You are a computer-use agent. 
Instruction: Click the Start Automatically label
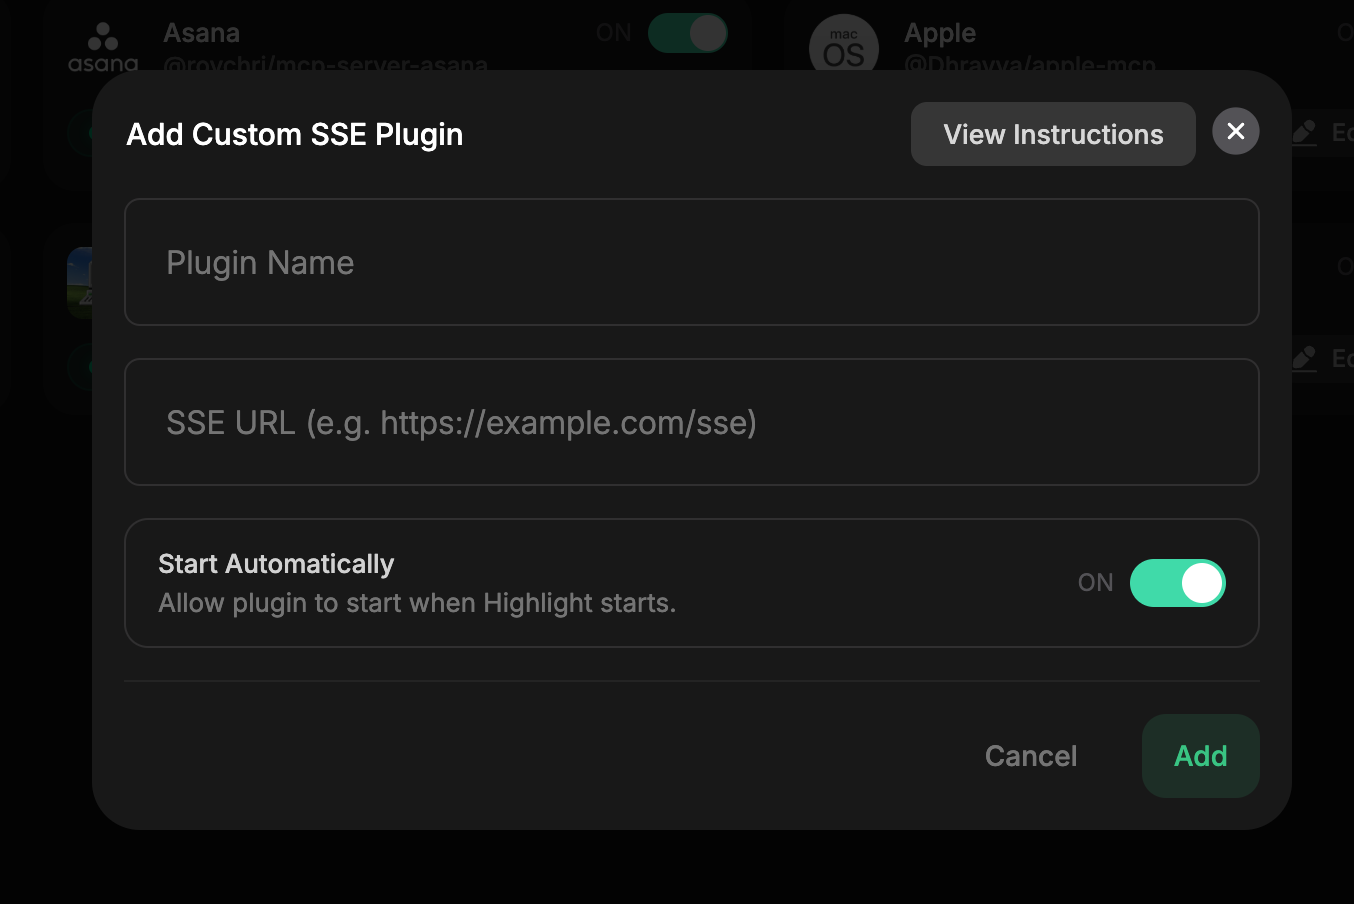point(276,564)
